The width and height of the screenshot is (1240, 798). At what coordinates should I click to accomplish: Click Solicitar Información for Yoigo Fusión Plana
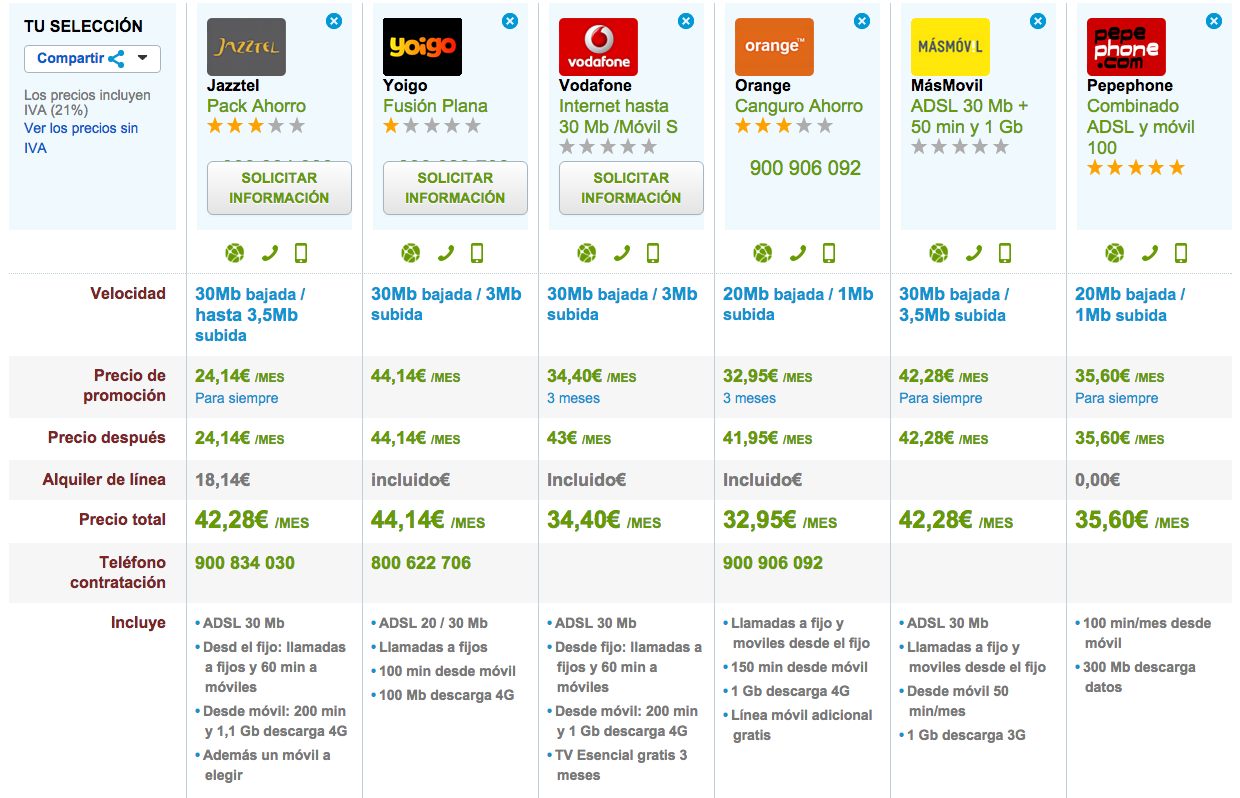click(455, 188)
